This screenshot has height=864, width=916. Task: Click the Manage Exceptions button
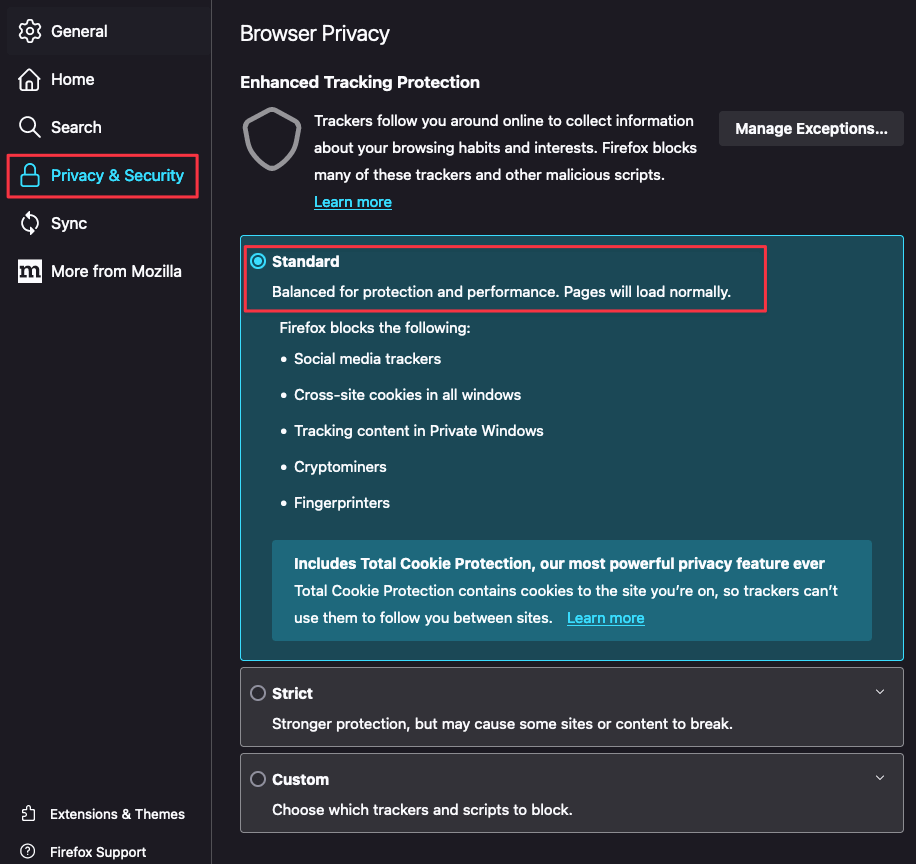(x=811, y=128)
